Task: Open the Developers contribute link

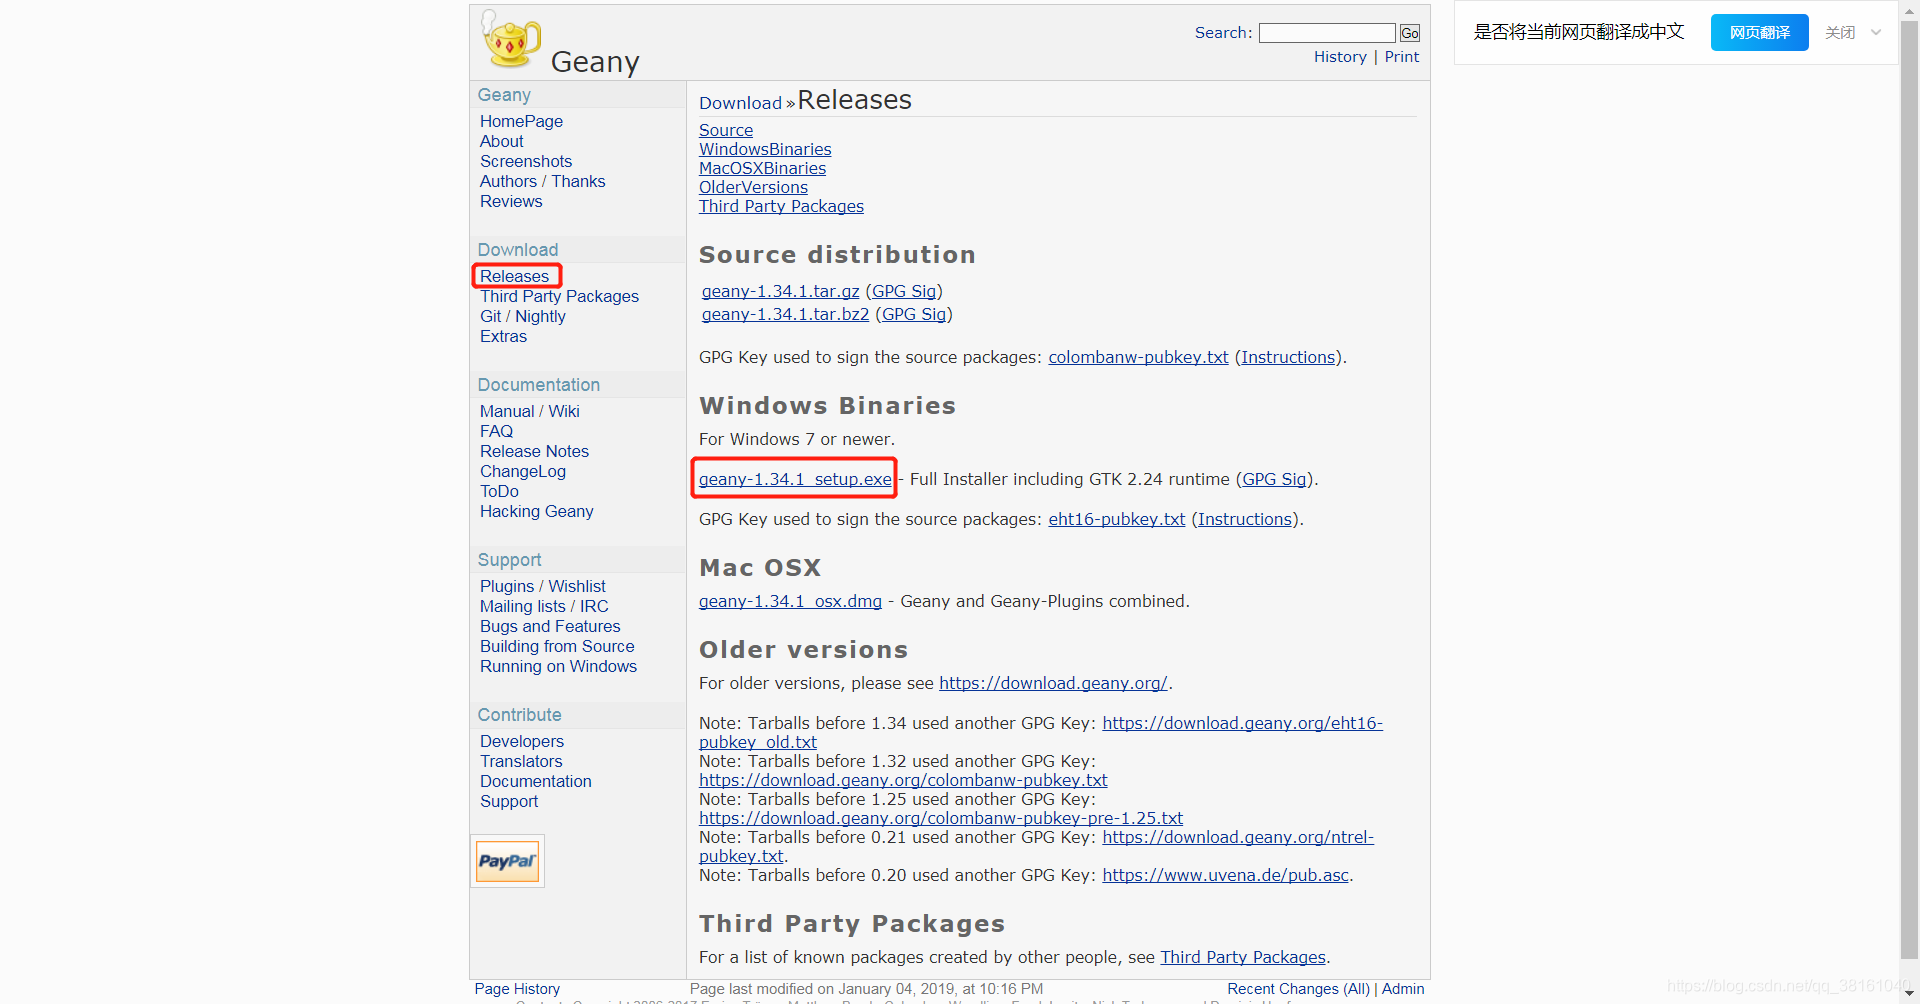Action: [x=522, y=741]
